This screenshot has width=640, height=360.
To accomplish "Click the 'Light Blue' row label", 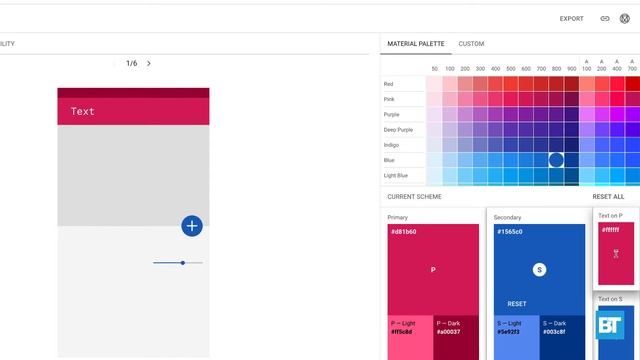I will tap(396, 176).
